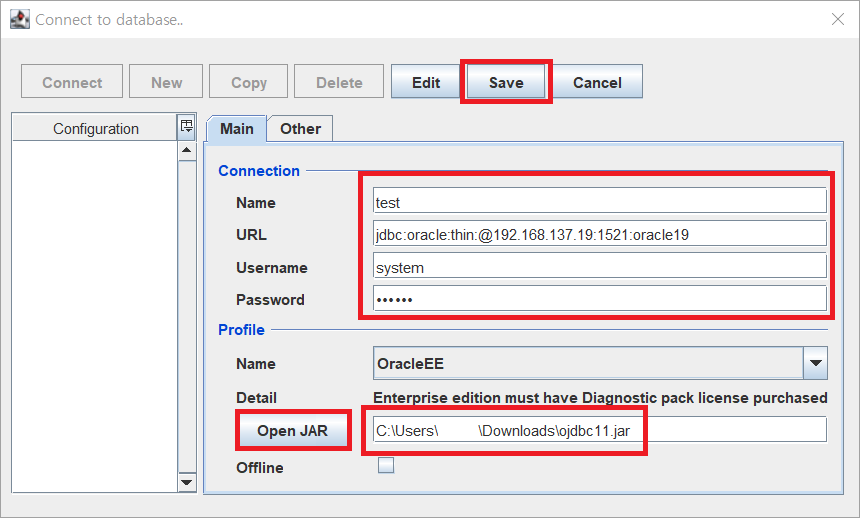Click the Connect button
Screen dimensions: 860x518
coord(72,82)
